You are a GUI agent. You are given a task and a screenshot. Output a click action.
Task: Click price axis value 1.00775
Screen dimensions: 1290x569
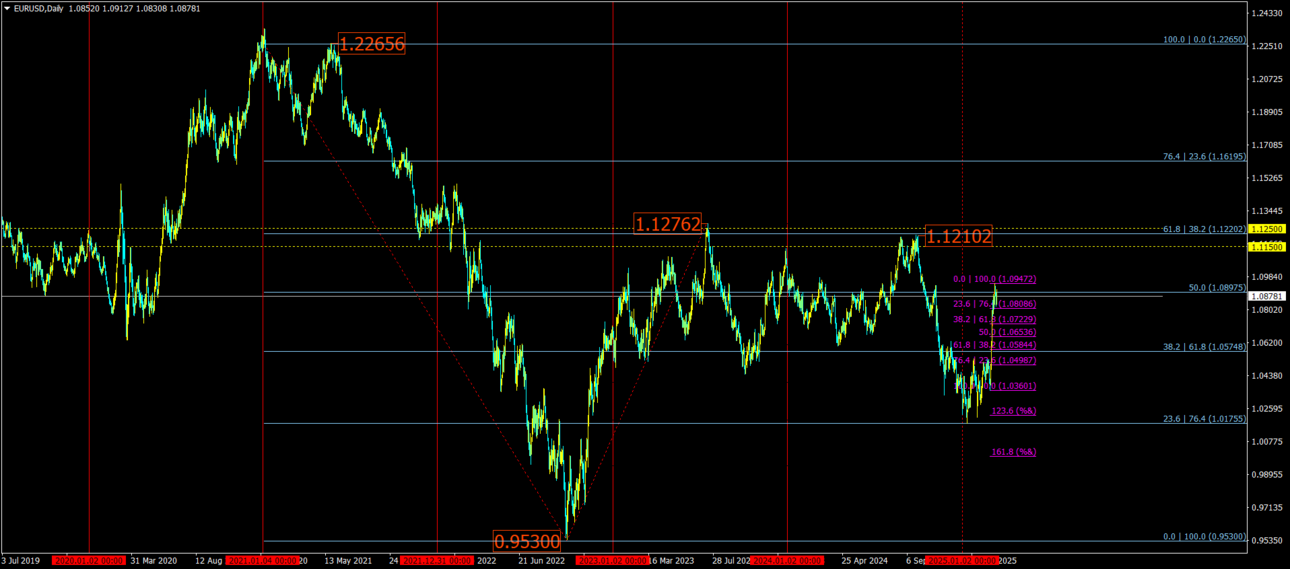1268,442
